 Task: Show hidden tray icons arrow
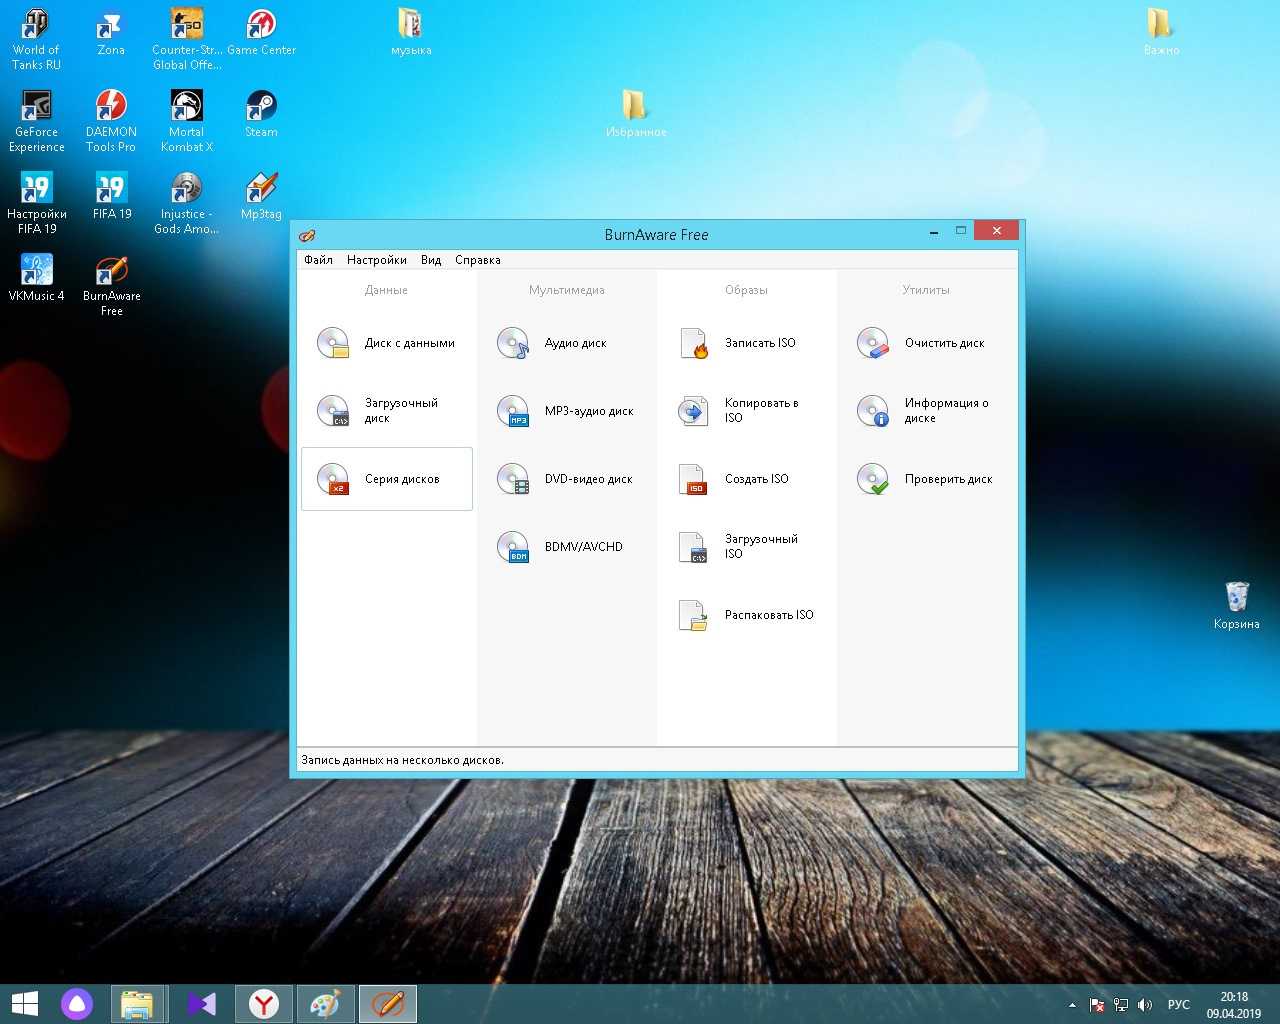(1072, 1005)
